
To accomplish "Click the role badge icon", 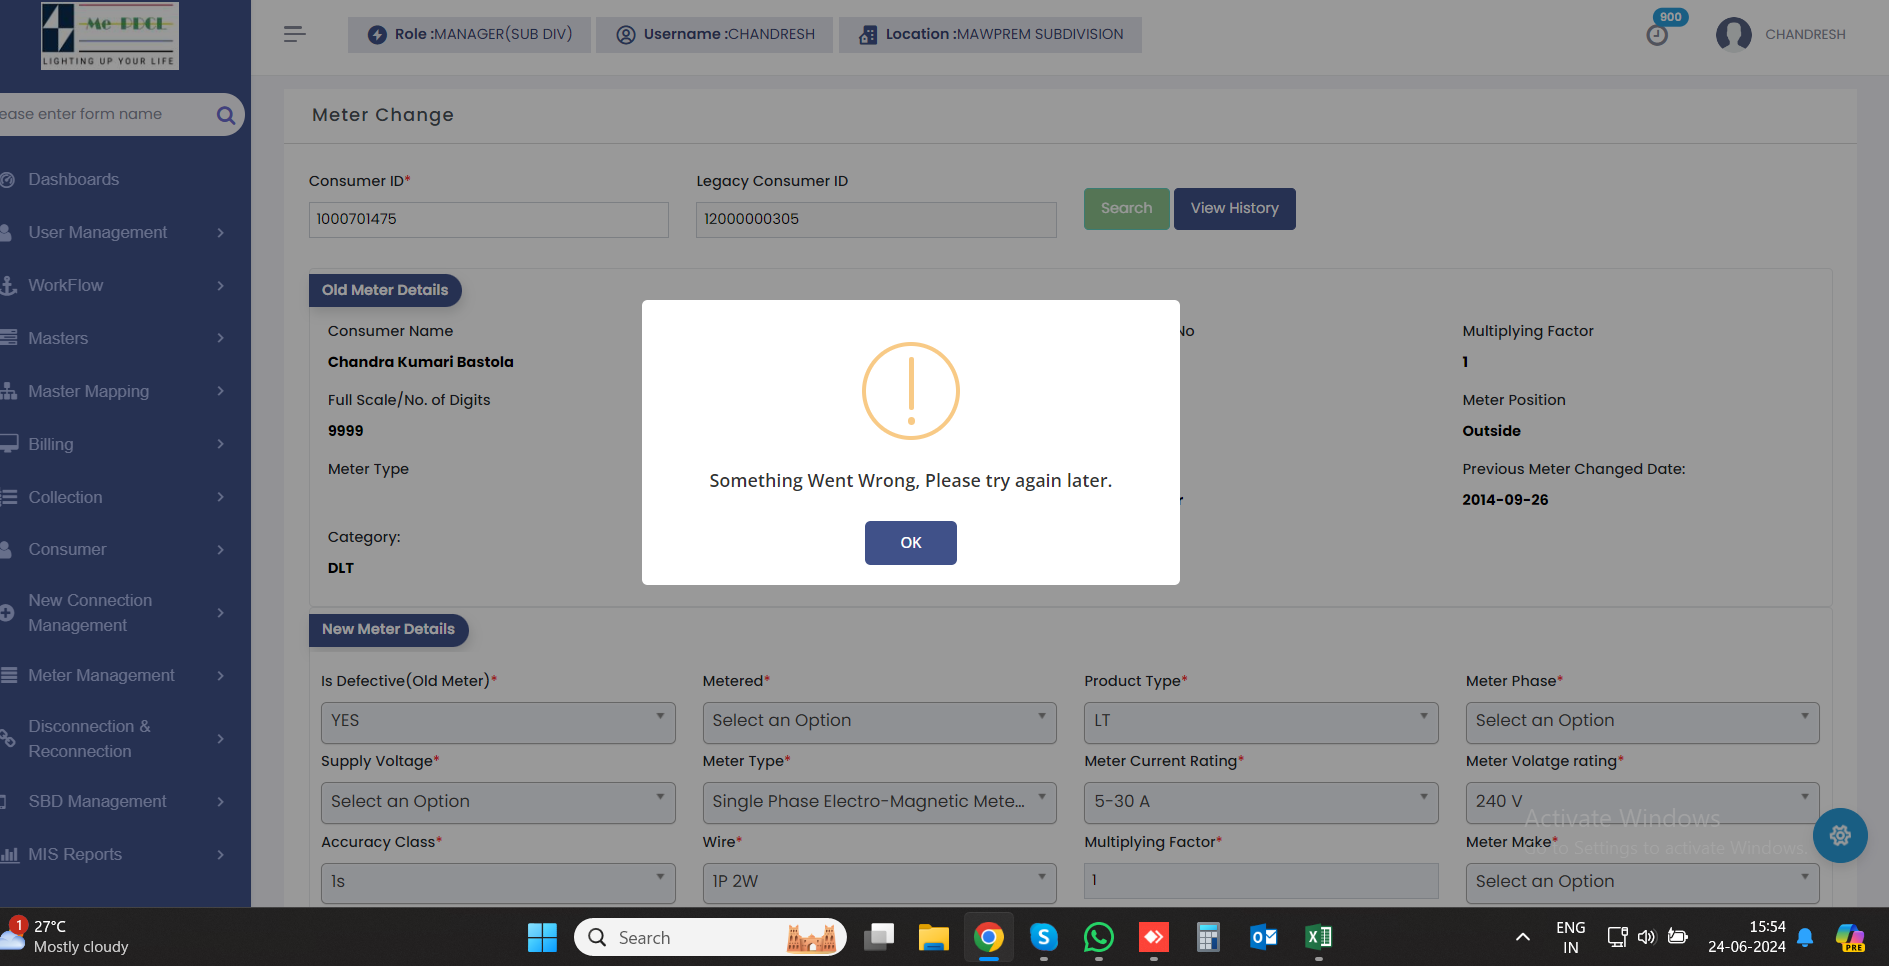I will [x=377, y=35].
